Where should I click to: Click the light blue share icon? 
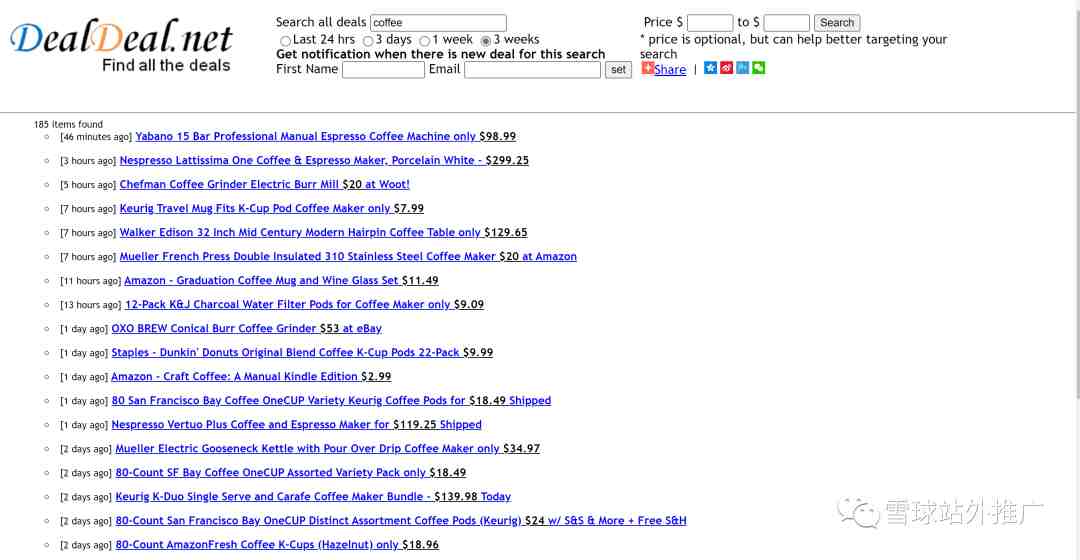[x=742, y=68]
